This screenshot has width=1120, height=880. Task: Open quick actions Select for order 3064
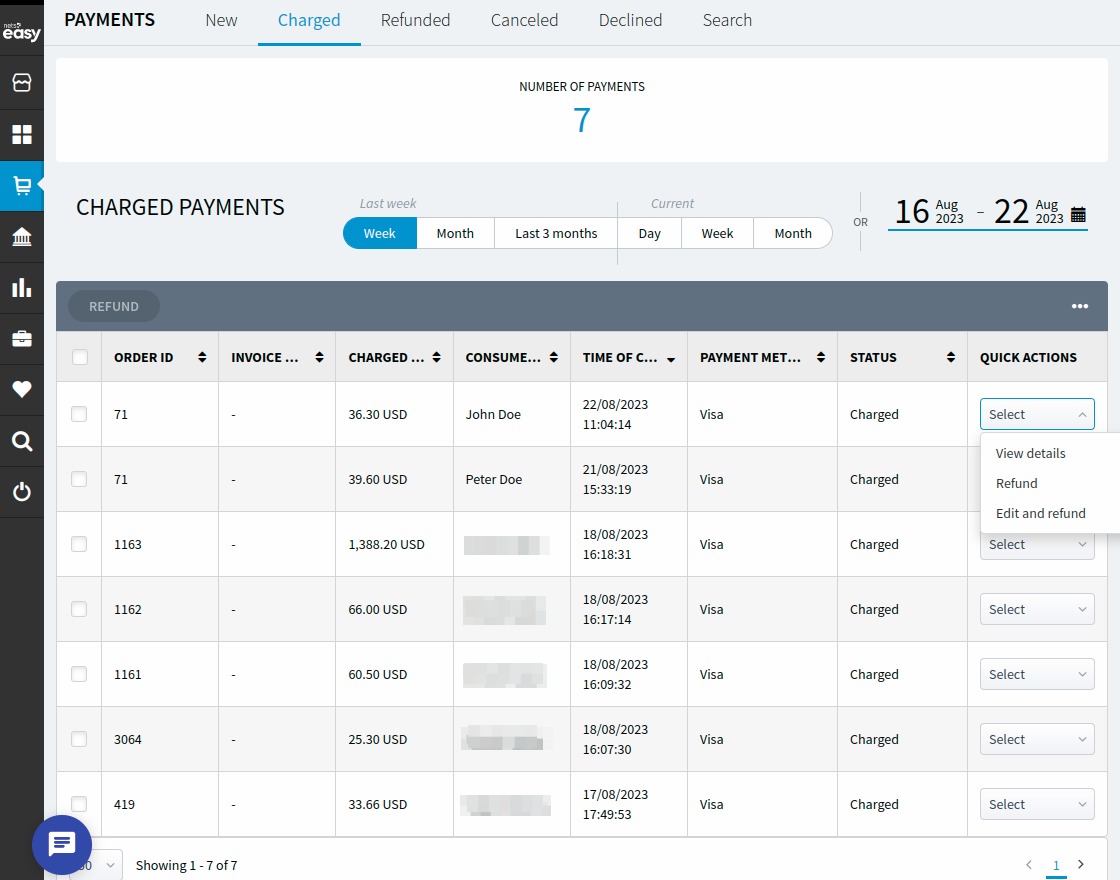point(1037,739)
